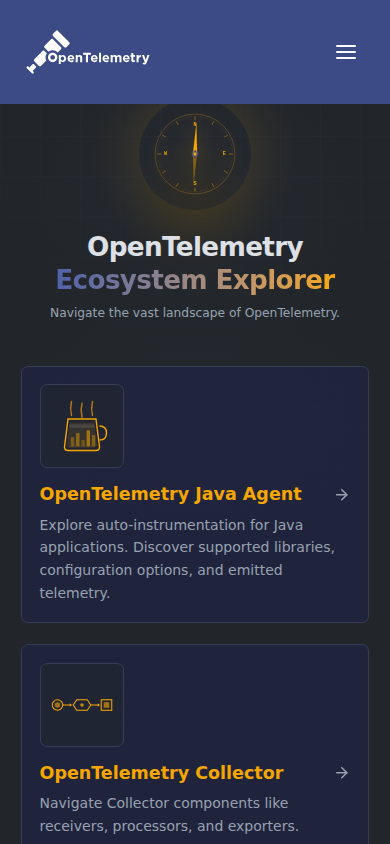This screenshot has height=844, width=390.
Task: Open the OpenTelemetry Collector heading link
Action: coord(161,773)
